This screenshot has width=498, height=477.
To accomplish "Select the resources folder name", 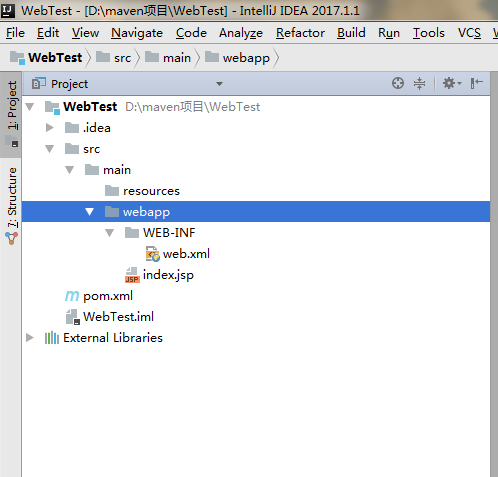I will pyautogui.click(x=151, y=191).
